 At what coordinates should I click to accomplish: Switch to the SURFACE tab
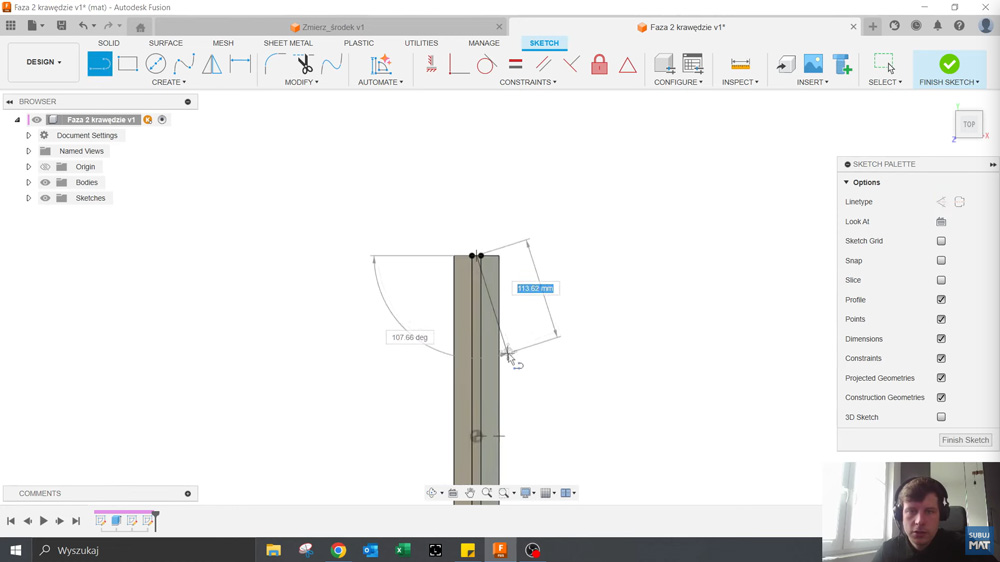[x=166, y=43]
